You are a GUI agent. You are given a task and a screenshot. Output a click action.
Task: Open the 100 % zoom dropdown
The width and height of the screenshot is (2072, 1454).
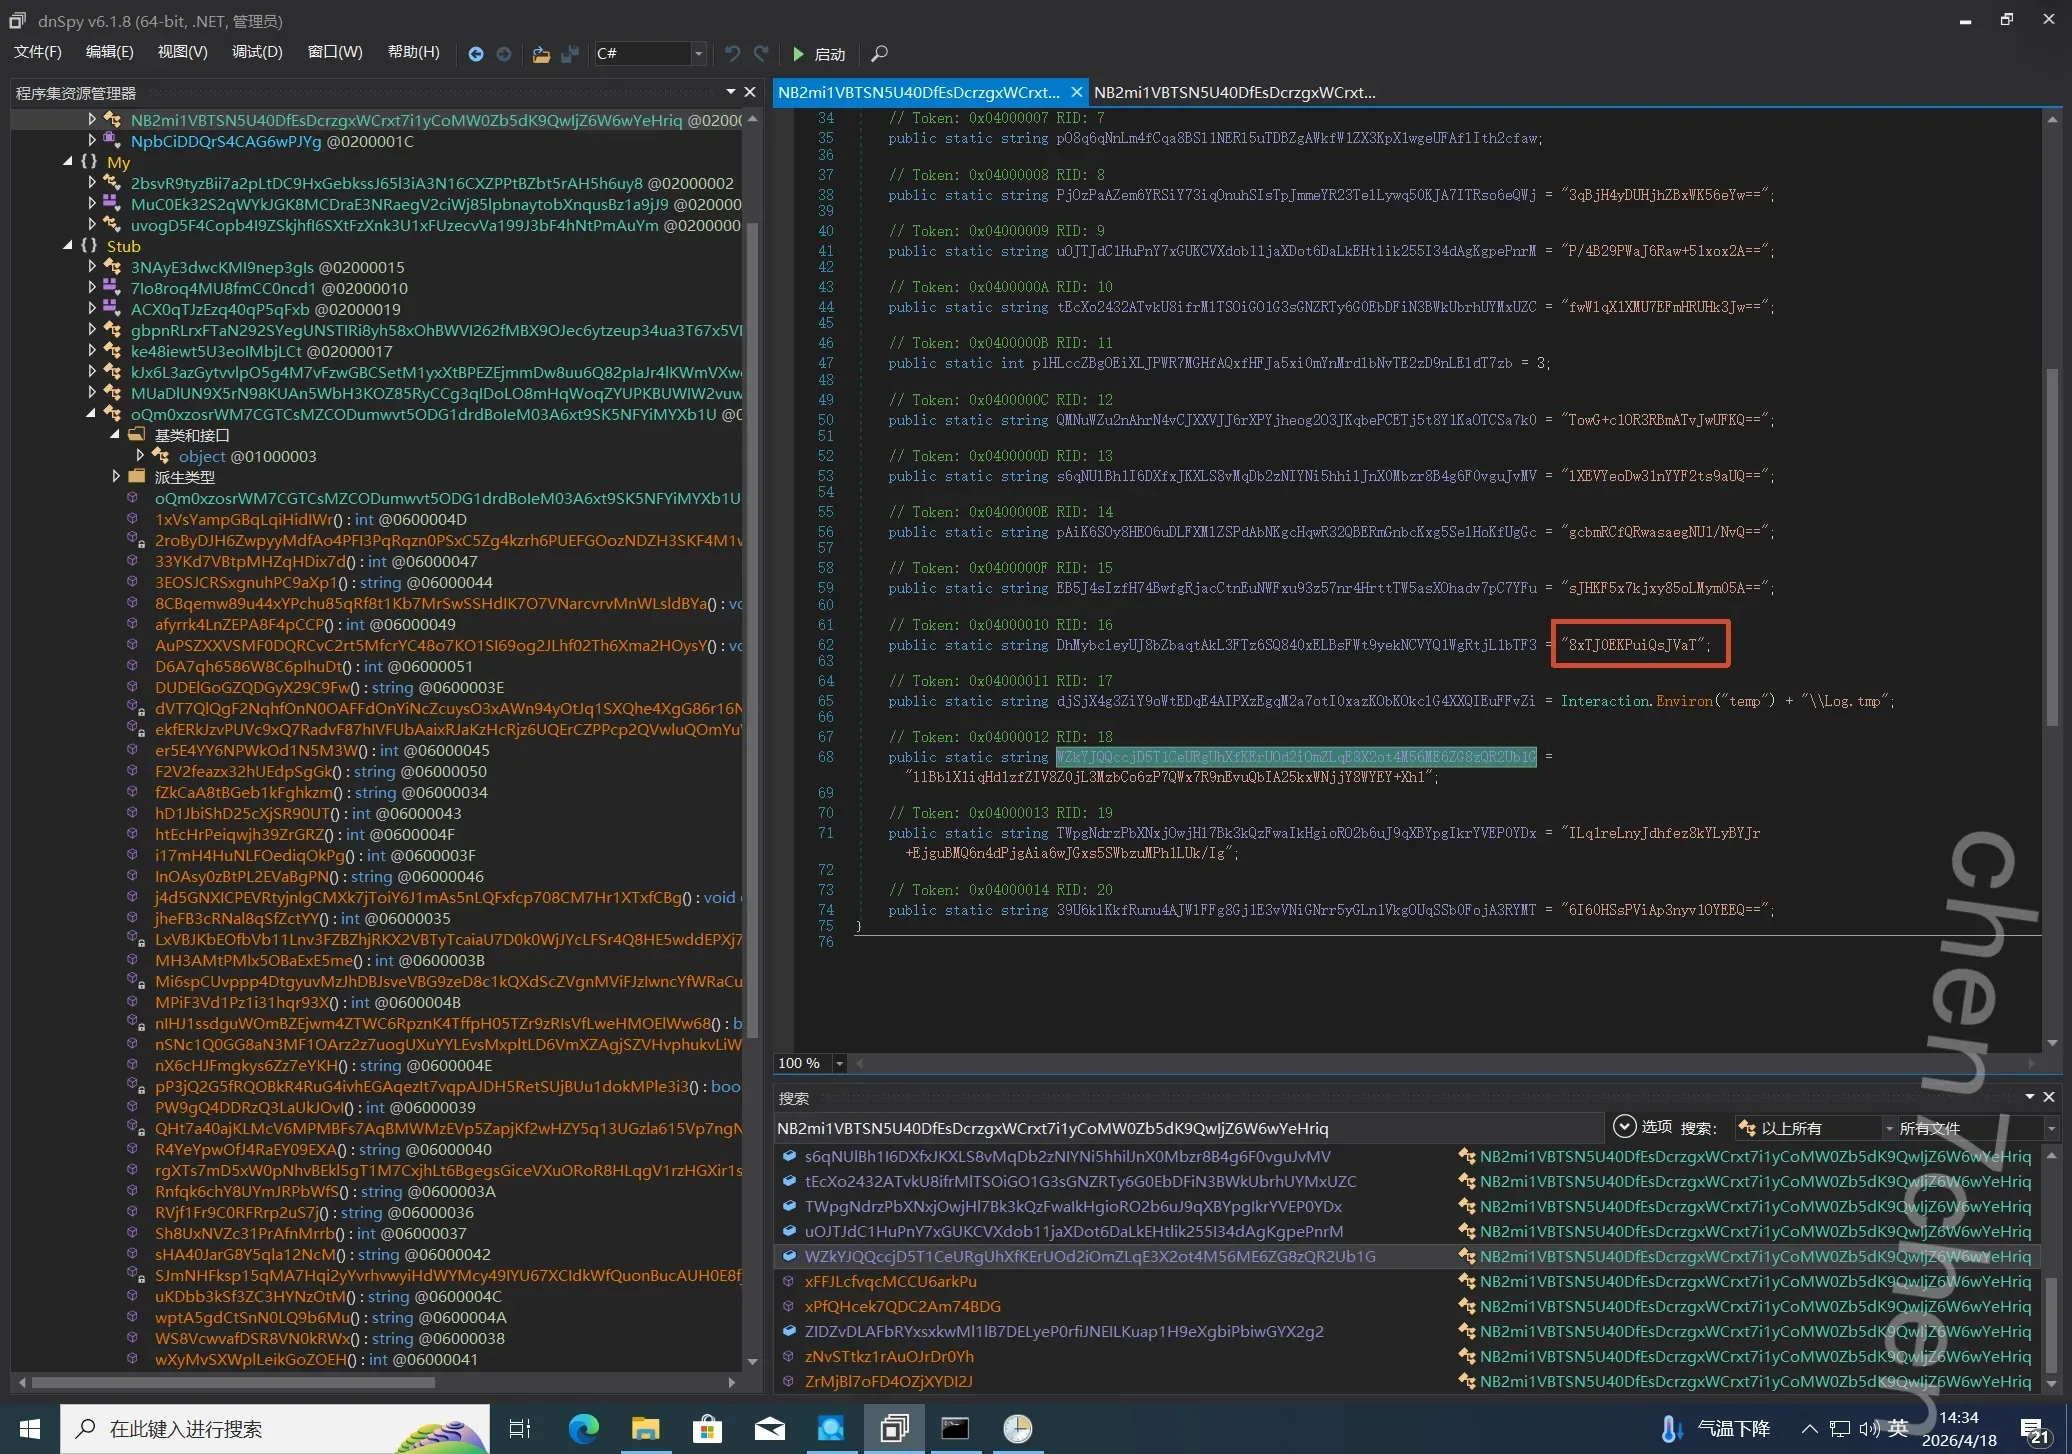point(839,1063)
